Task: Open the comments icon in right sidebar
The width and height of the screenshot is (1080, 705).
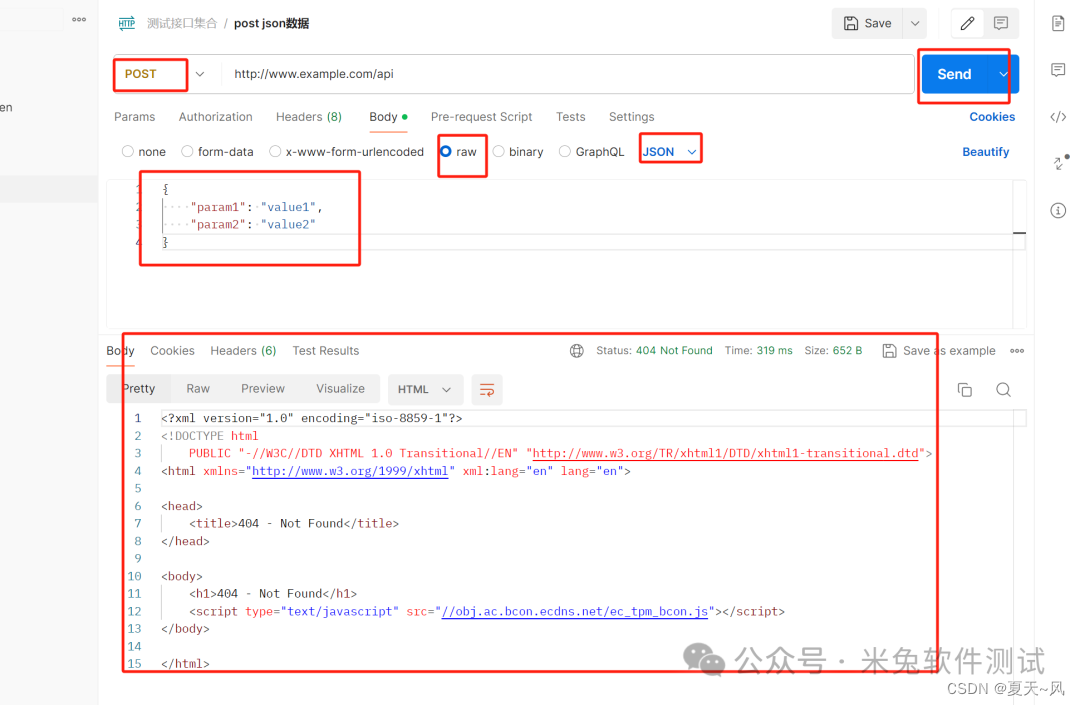Action: pos(1058,70)
